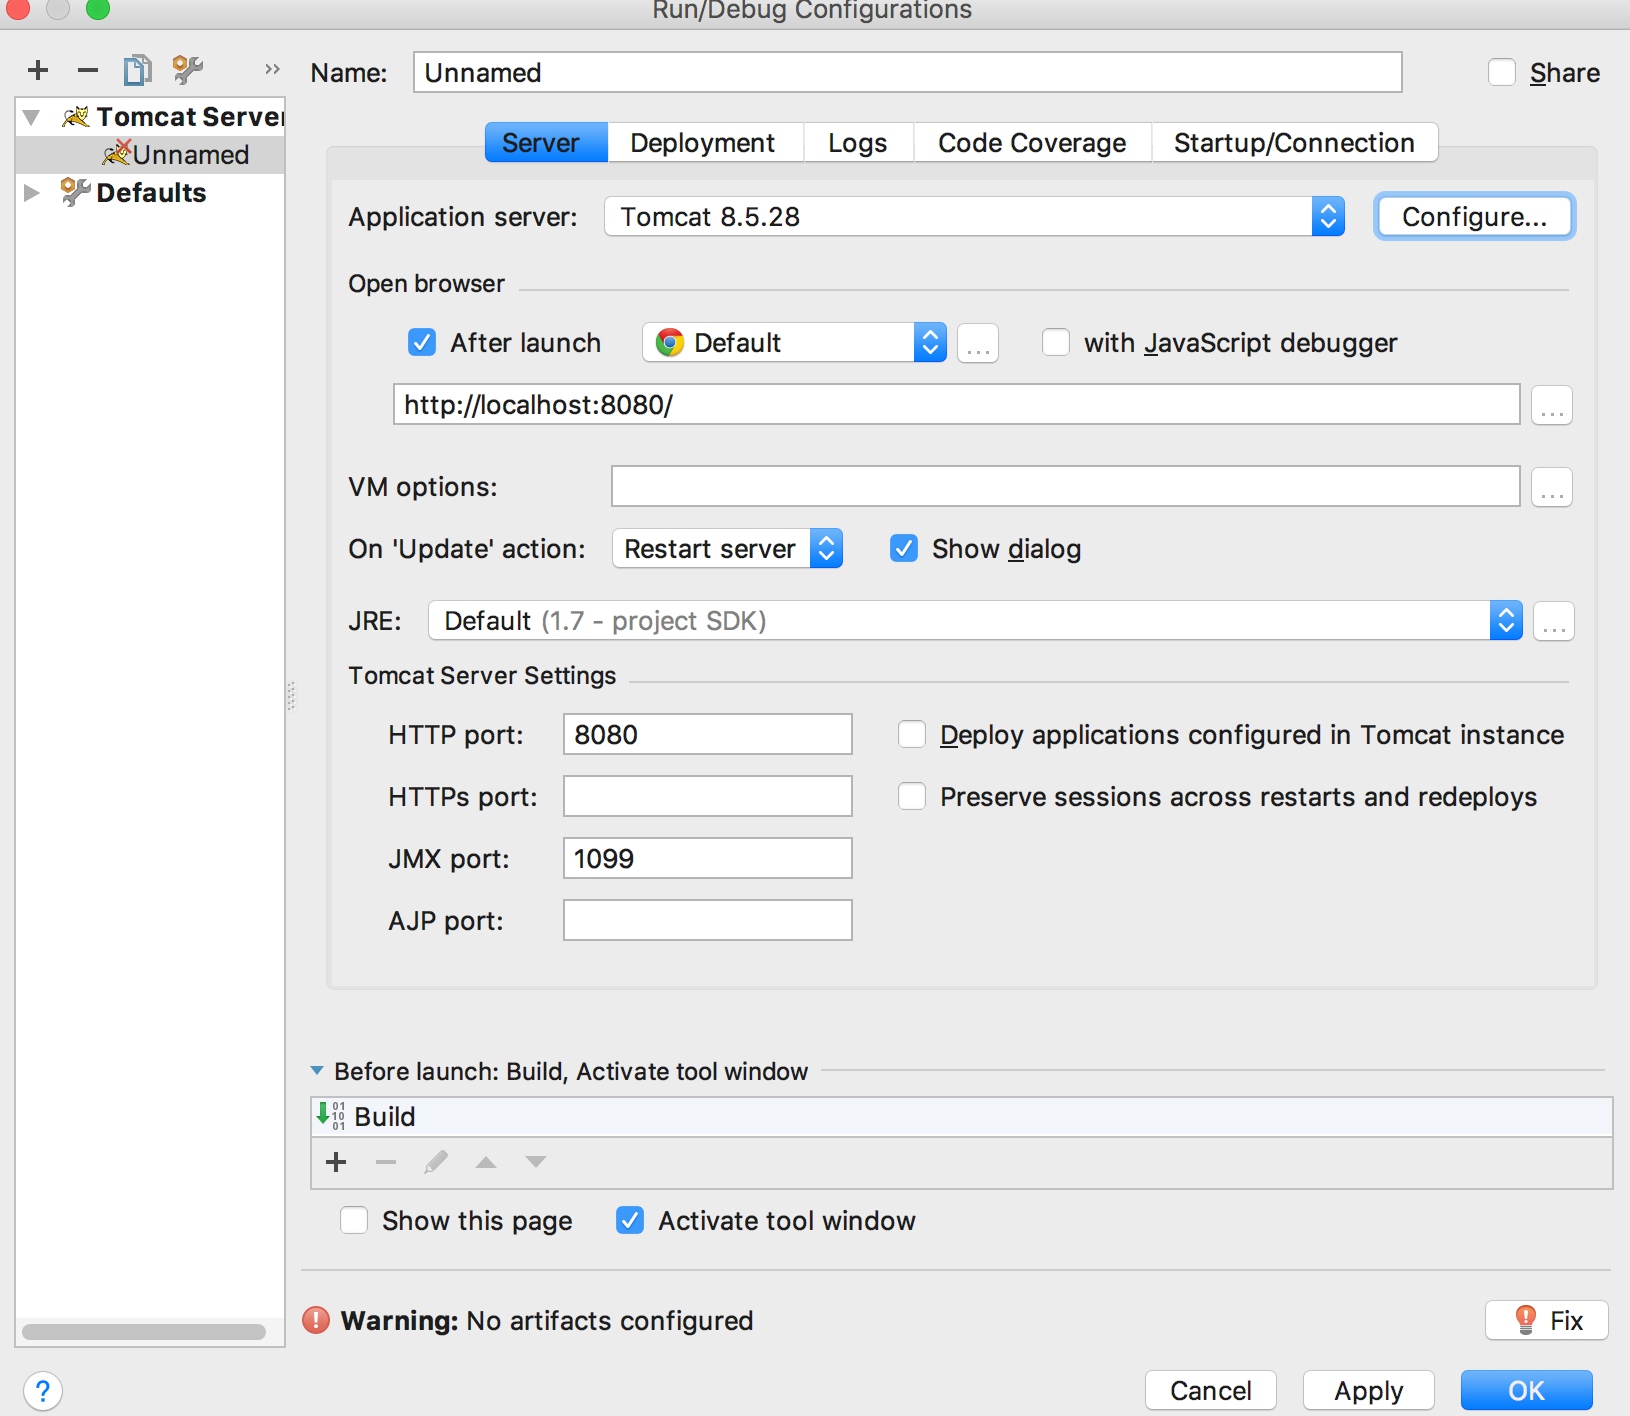The height and width of the screenshot is (1416, 1630).
Task: Enable the Share checkbox
Action: 1502,73
